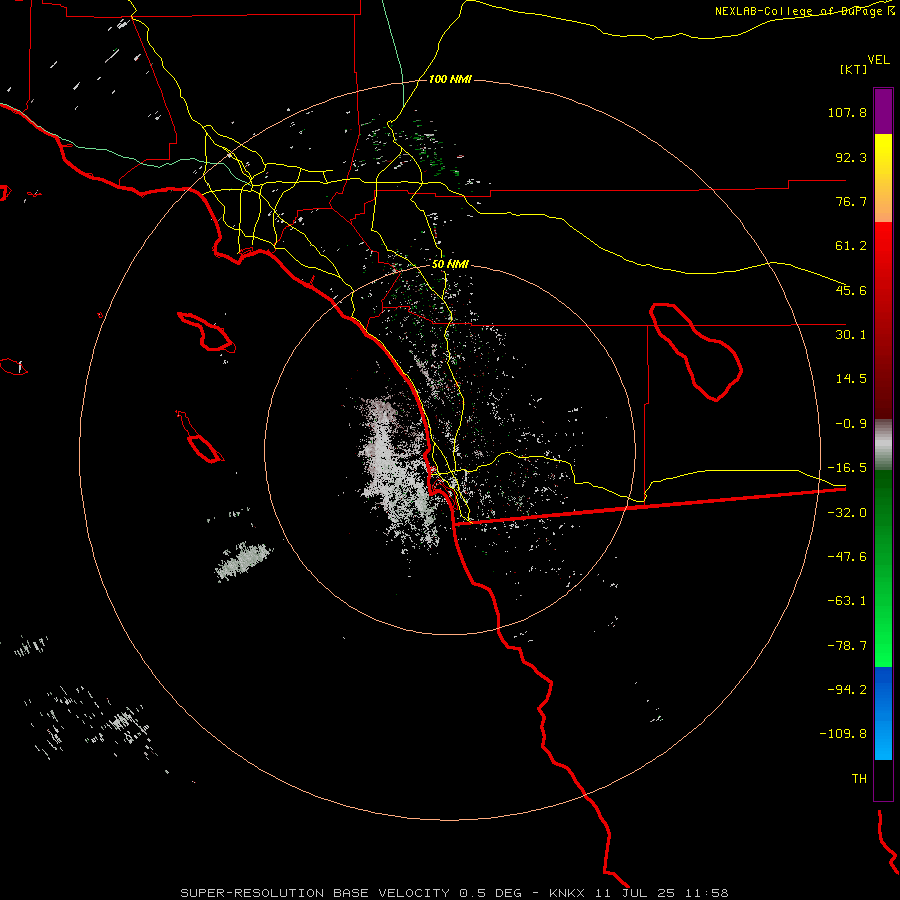The width and height of the screenshot is (900, 900).
Task: Select the 45.6 legend value
Action: pyautogui.click(x=851, y=290)
